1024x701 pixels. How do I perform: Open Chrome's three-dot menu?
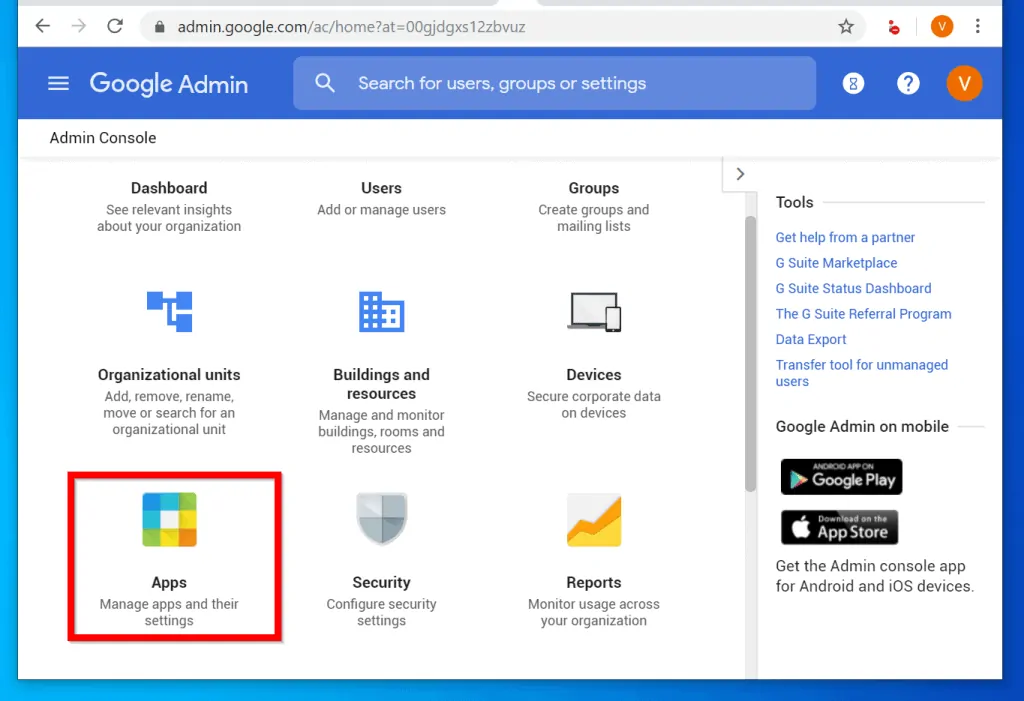978,28
